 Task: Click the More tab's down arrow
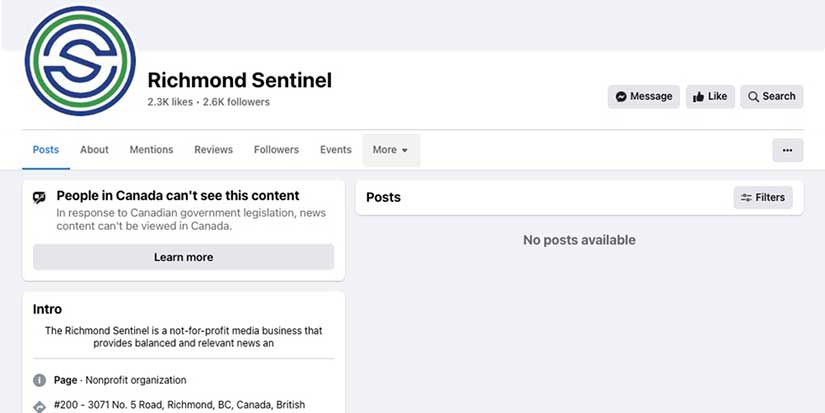tap(405, 150)
